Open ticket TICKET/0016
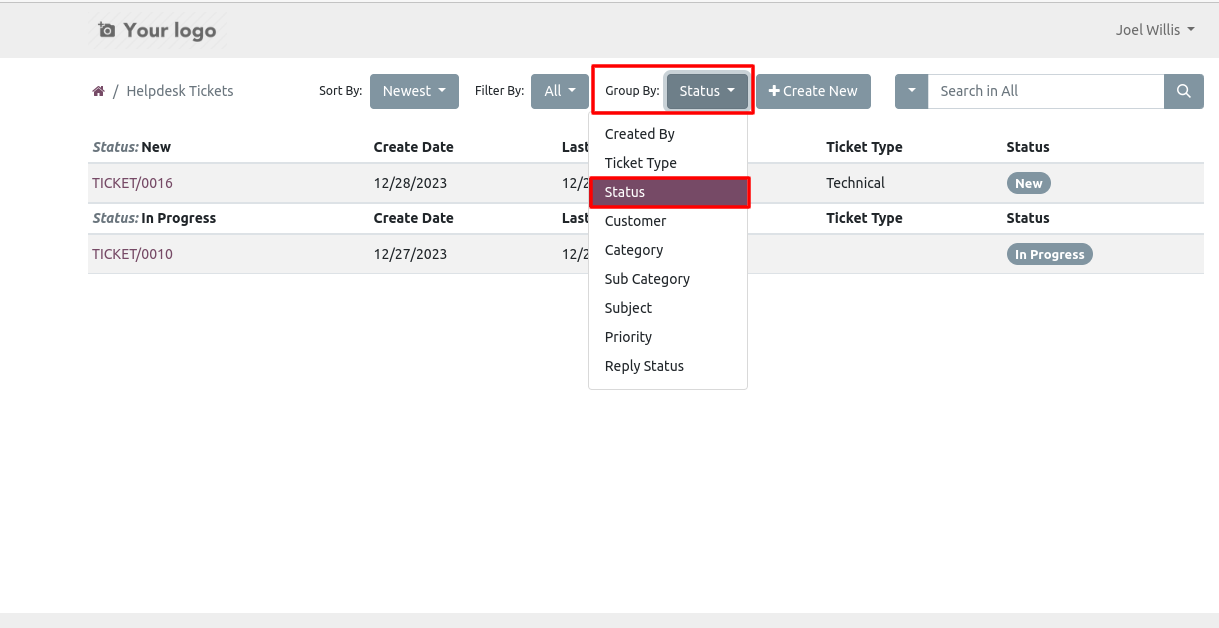1219x628 pixels. pyautogui.click(x=132, y=183)
